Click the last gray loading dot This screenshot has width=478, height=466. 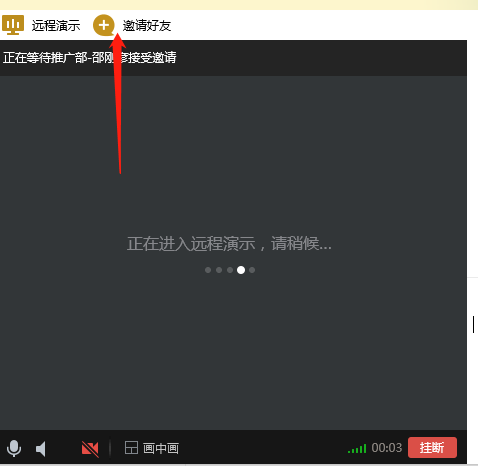pyautogui.click(x=252, y=270)
